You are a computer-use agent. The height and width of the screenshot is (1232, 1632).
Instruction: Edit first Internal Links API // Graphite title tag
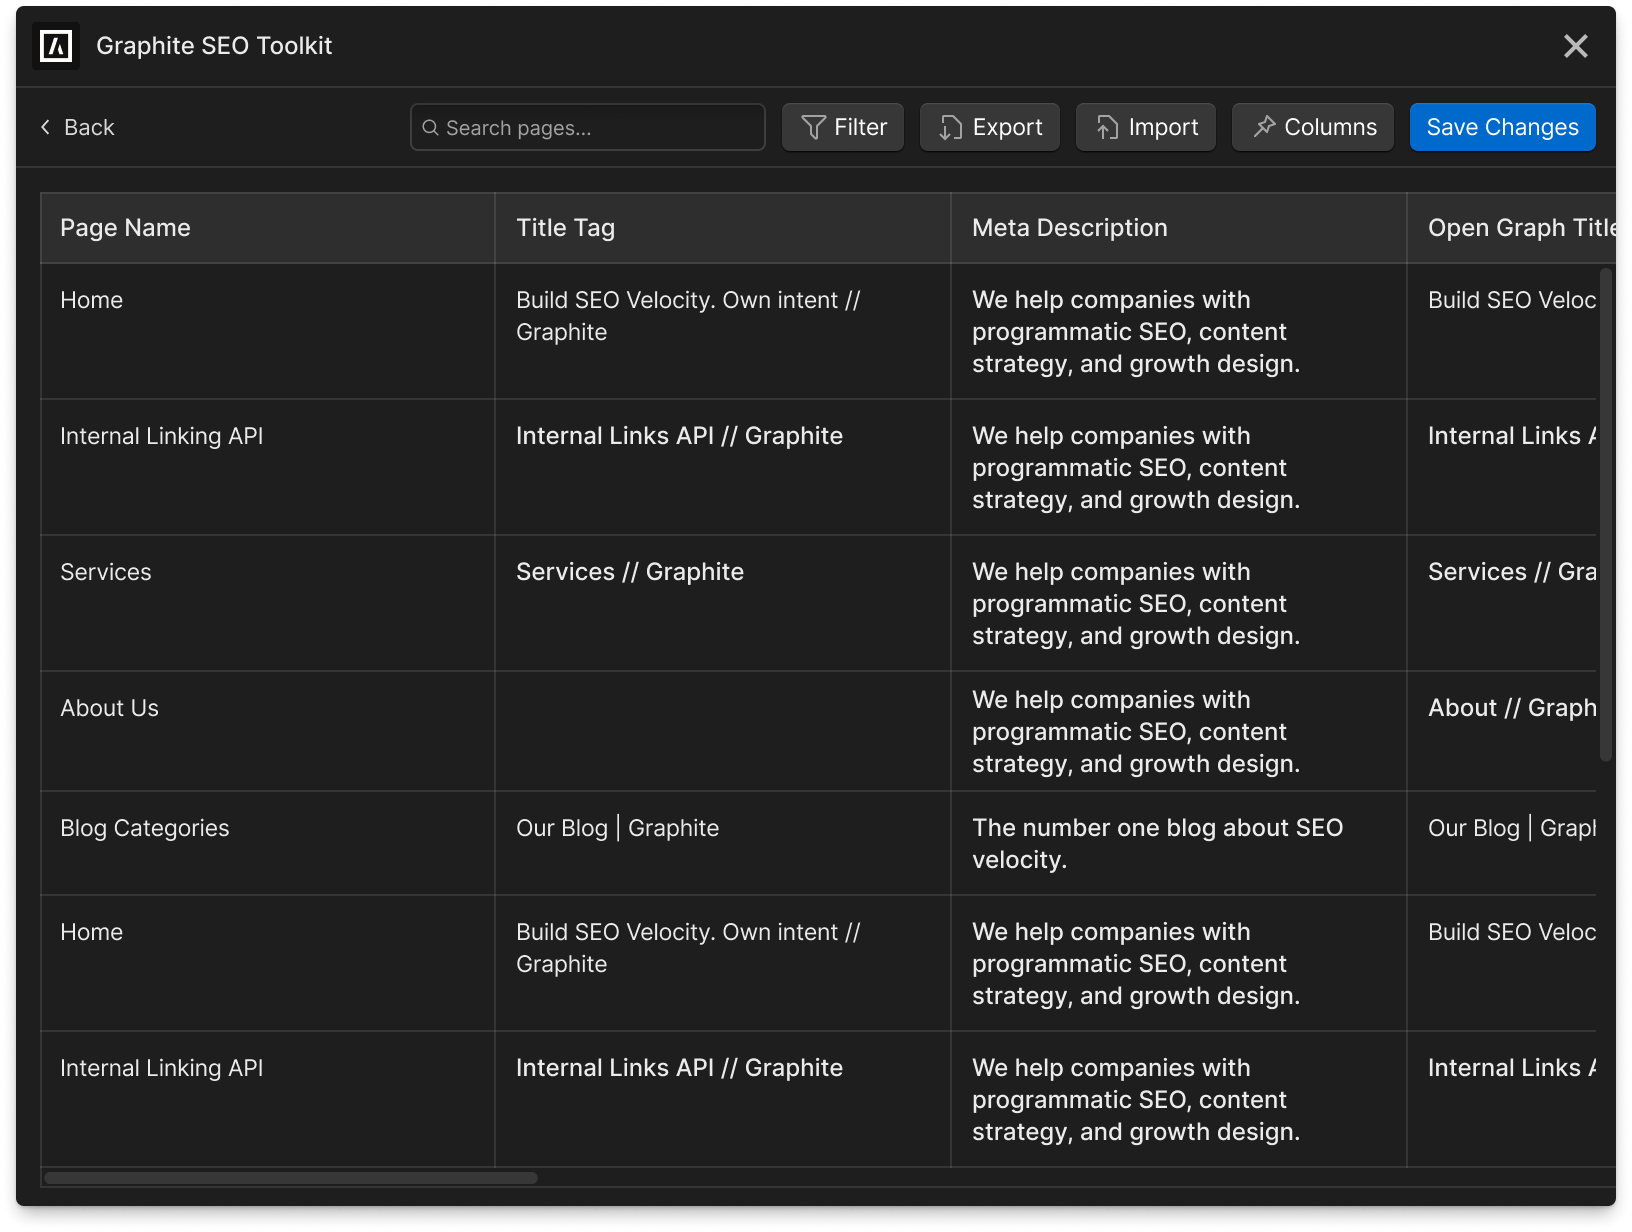pyautogui.click(x=723, y=467)
